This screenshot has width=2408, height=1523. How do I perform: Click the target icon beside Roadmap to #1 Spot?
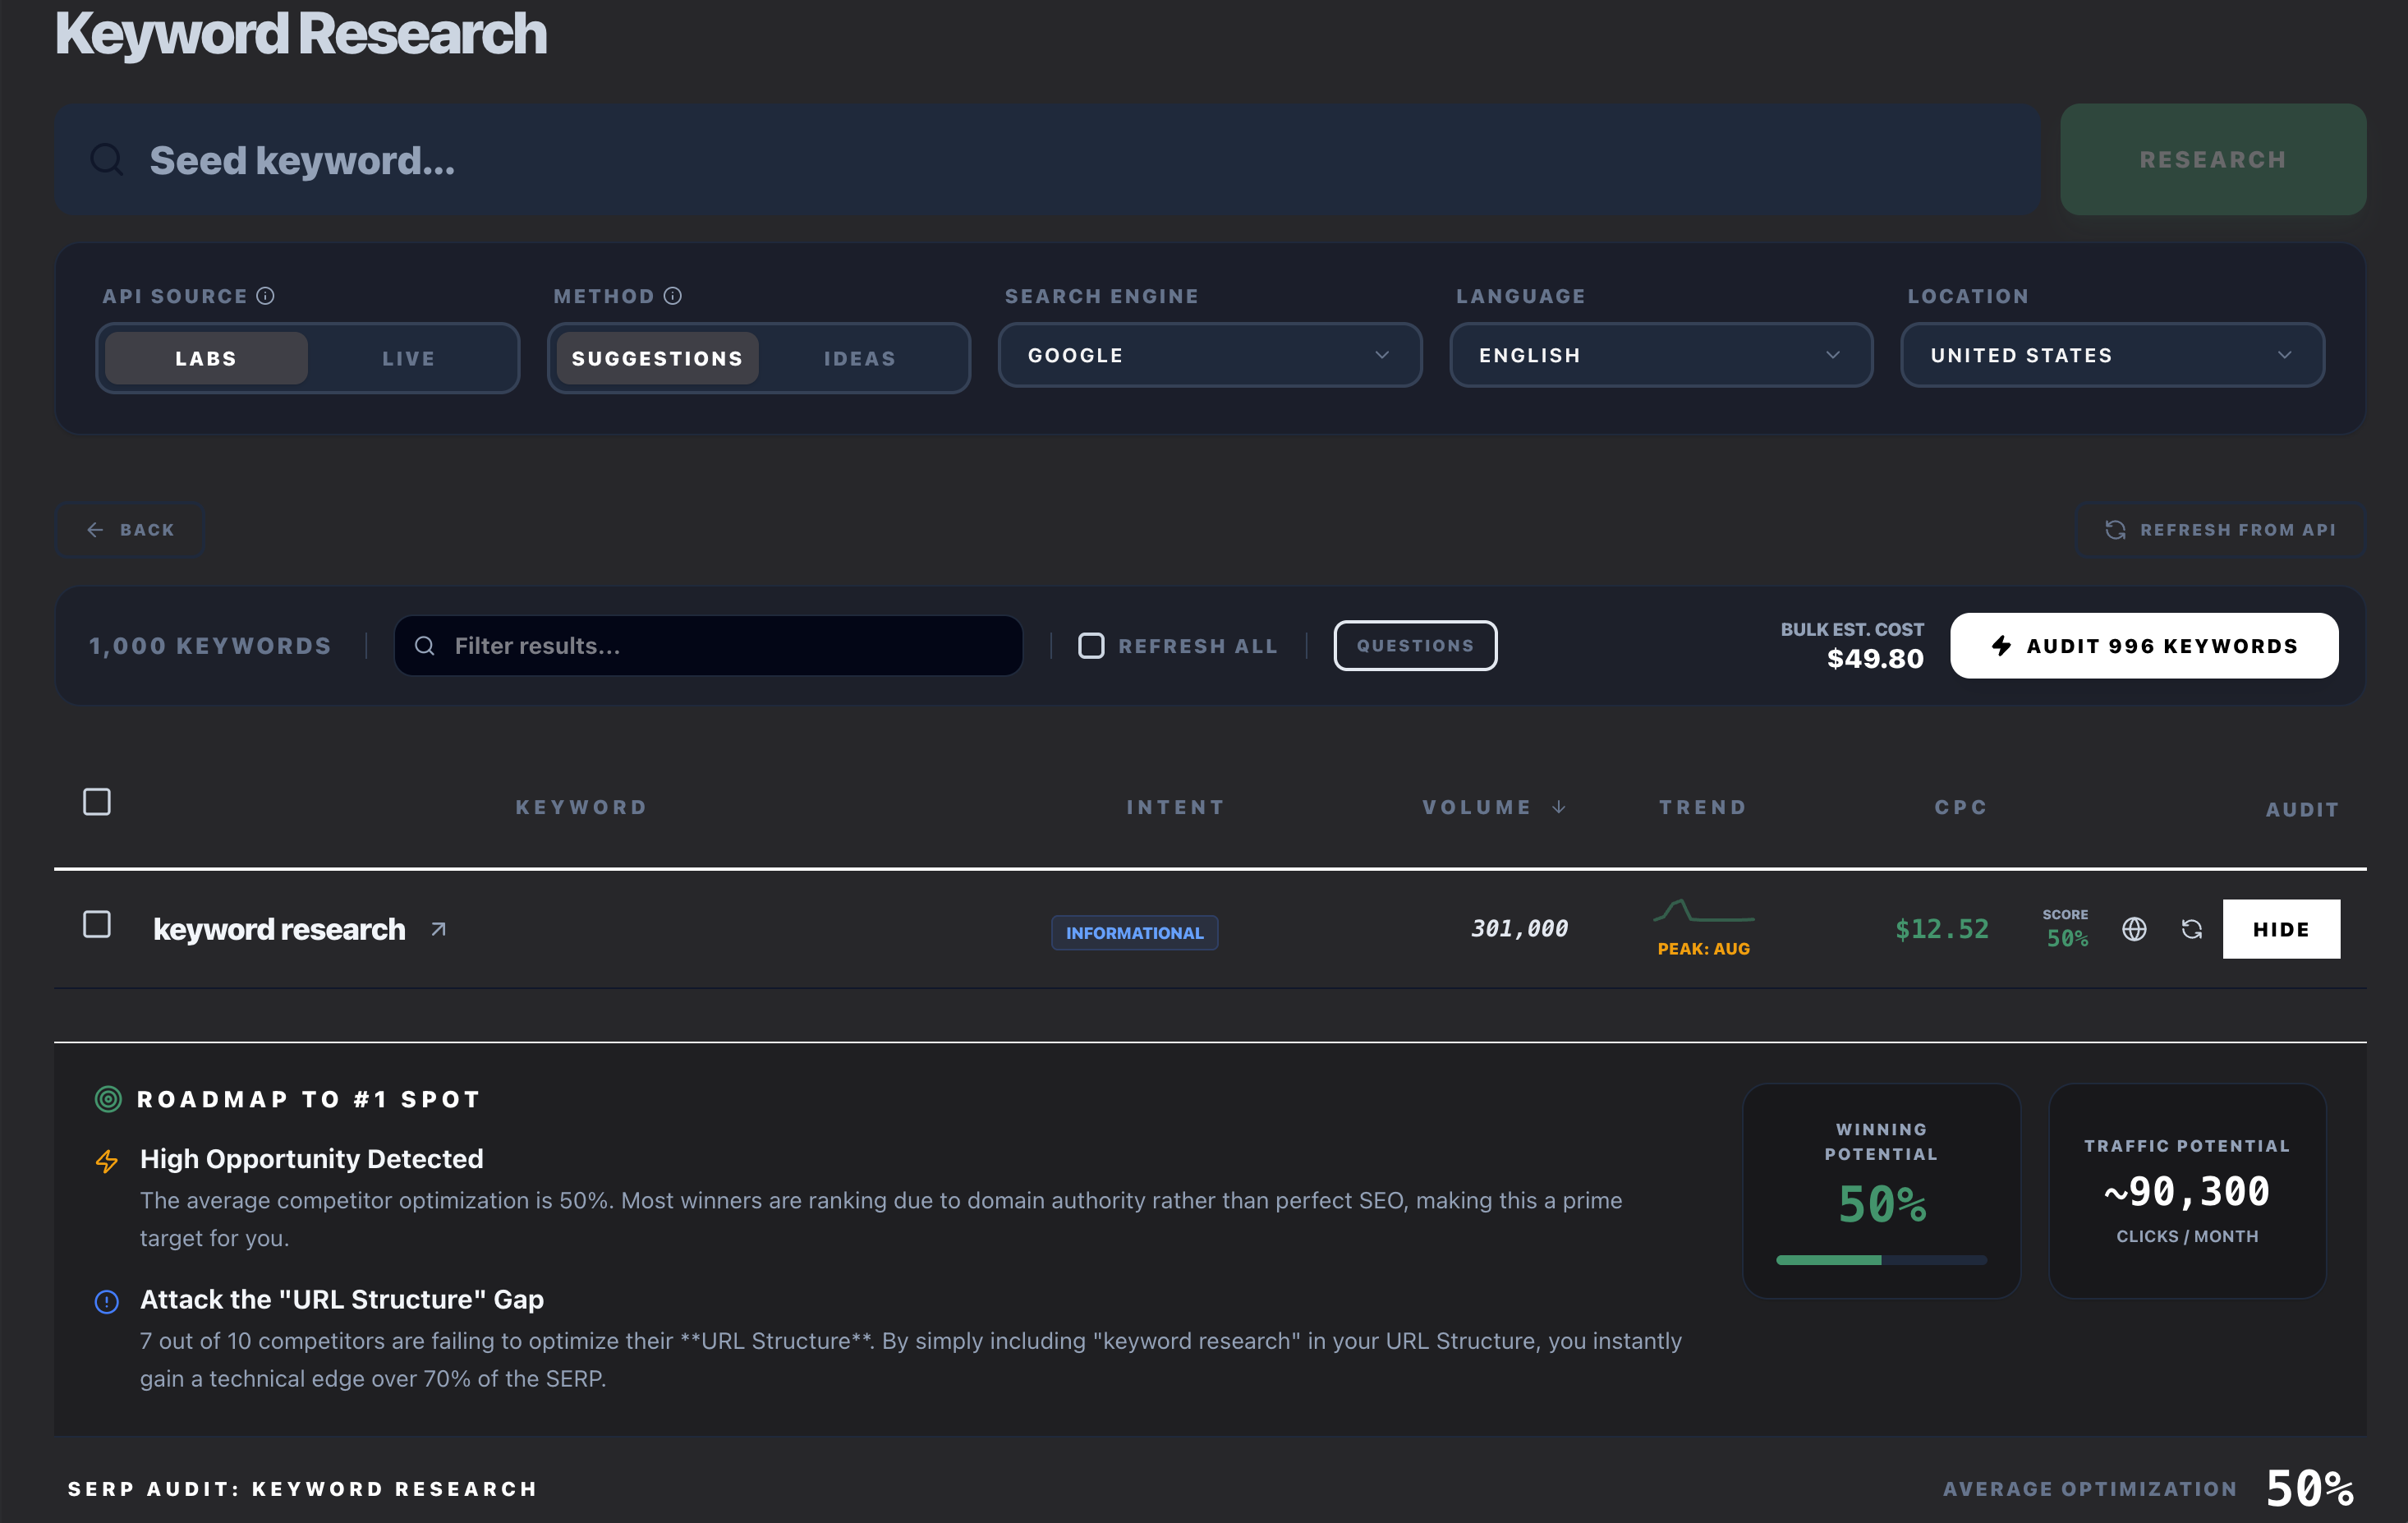click(108, 1099)
